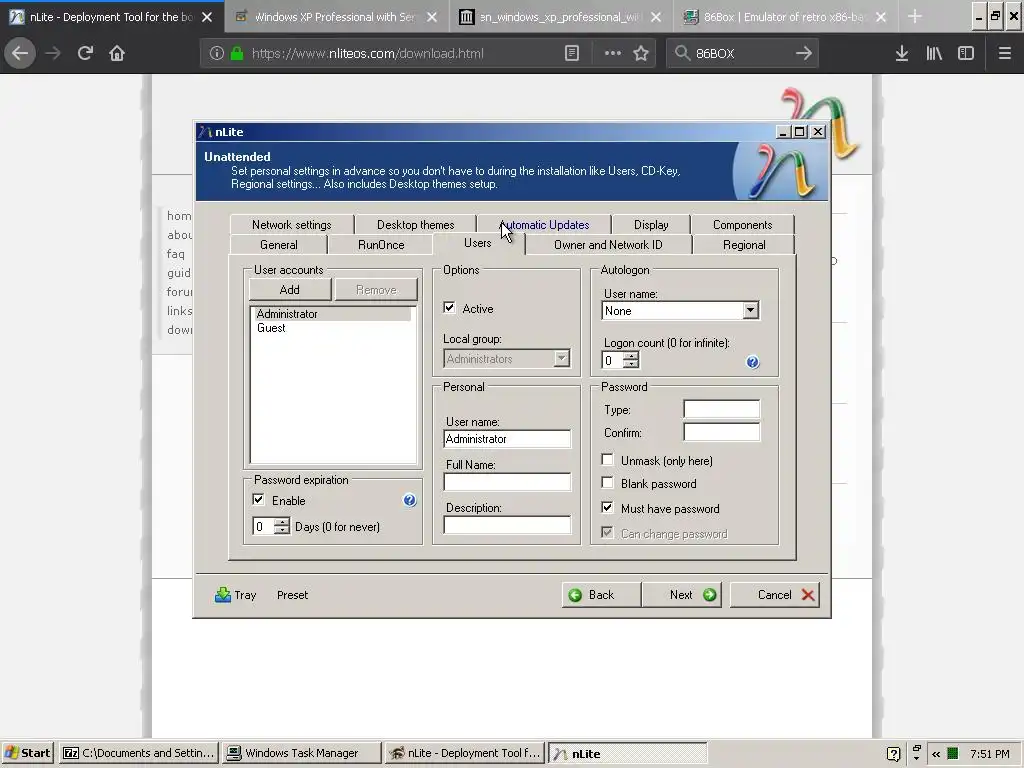Expand hidden tray icons with the chevron
Image resolution: width=1024 pixels, height=768 pixels.
click(x=936, y=754)
